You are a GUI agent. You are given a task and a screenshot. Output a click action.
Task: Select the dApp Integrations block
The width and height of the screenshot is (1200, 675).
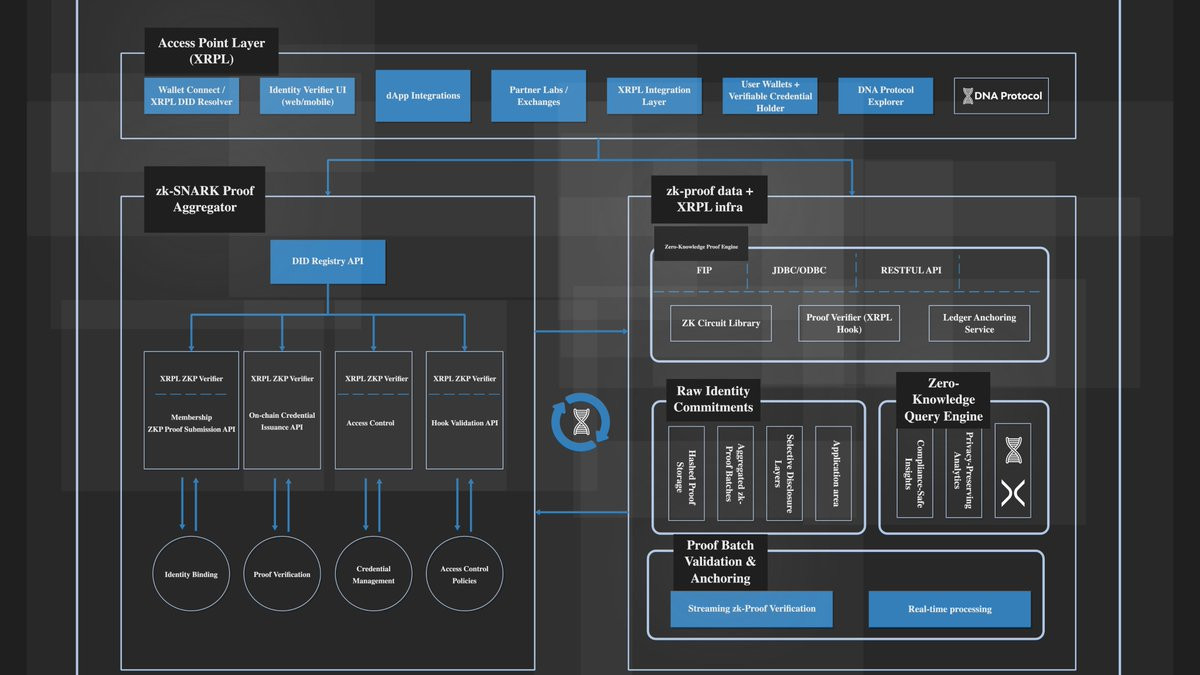[423, 95]
